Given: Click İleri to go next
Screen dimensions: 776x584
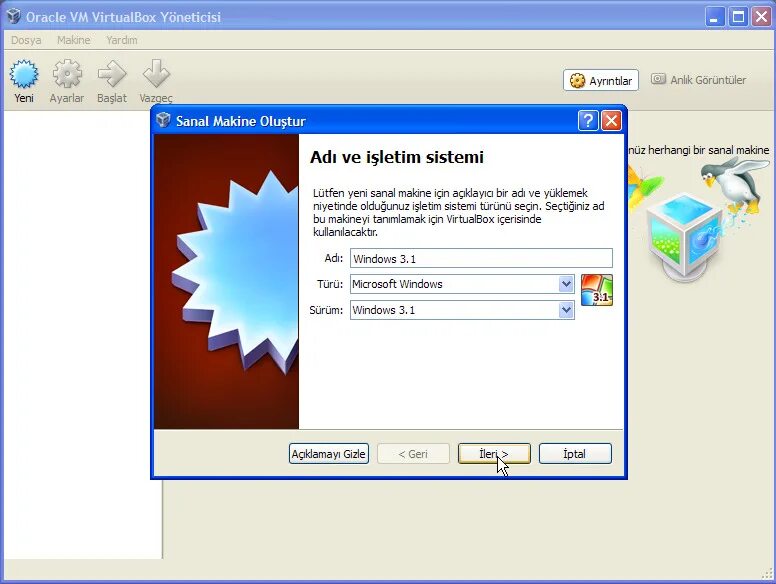Looking at the screenshot, I should pyautogui.click(x=494, y=454).
